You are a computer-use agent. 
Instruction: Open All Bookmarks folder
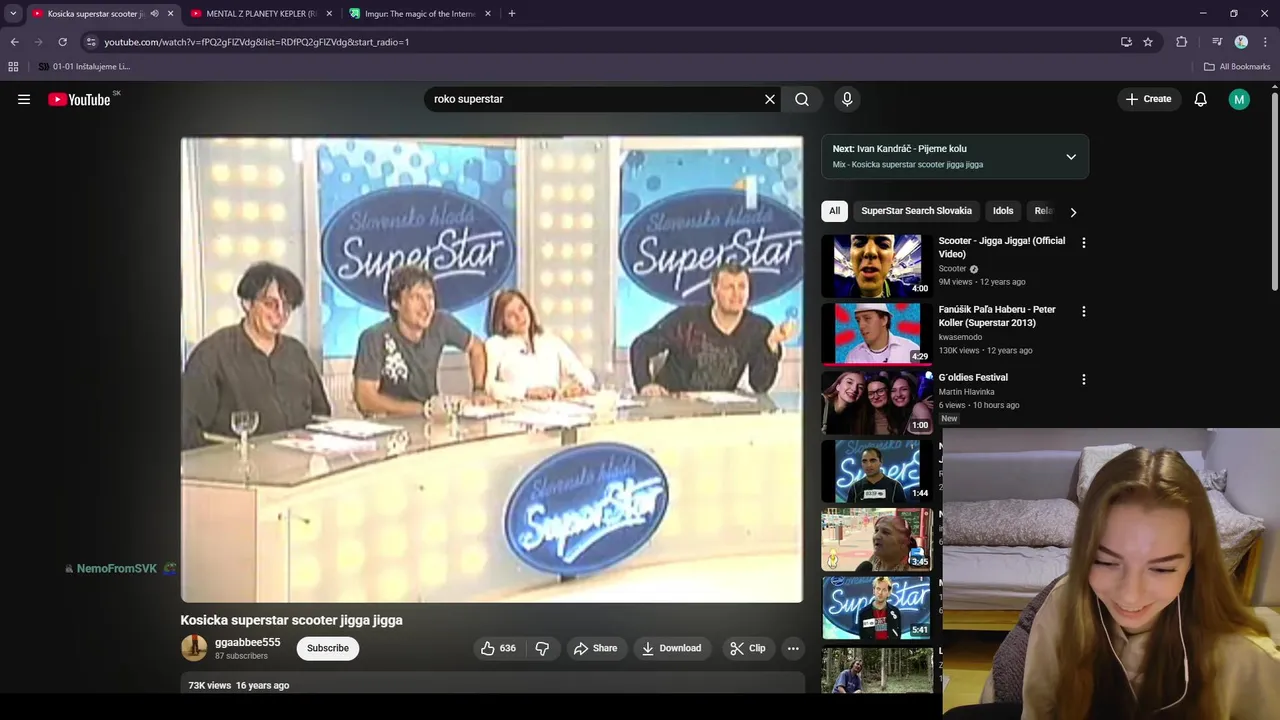coord(1237,66)
